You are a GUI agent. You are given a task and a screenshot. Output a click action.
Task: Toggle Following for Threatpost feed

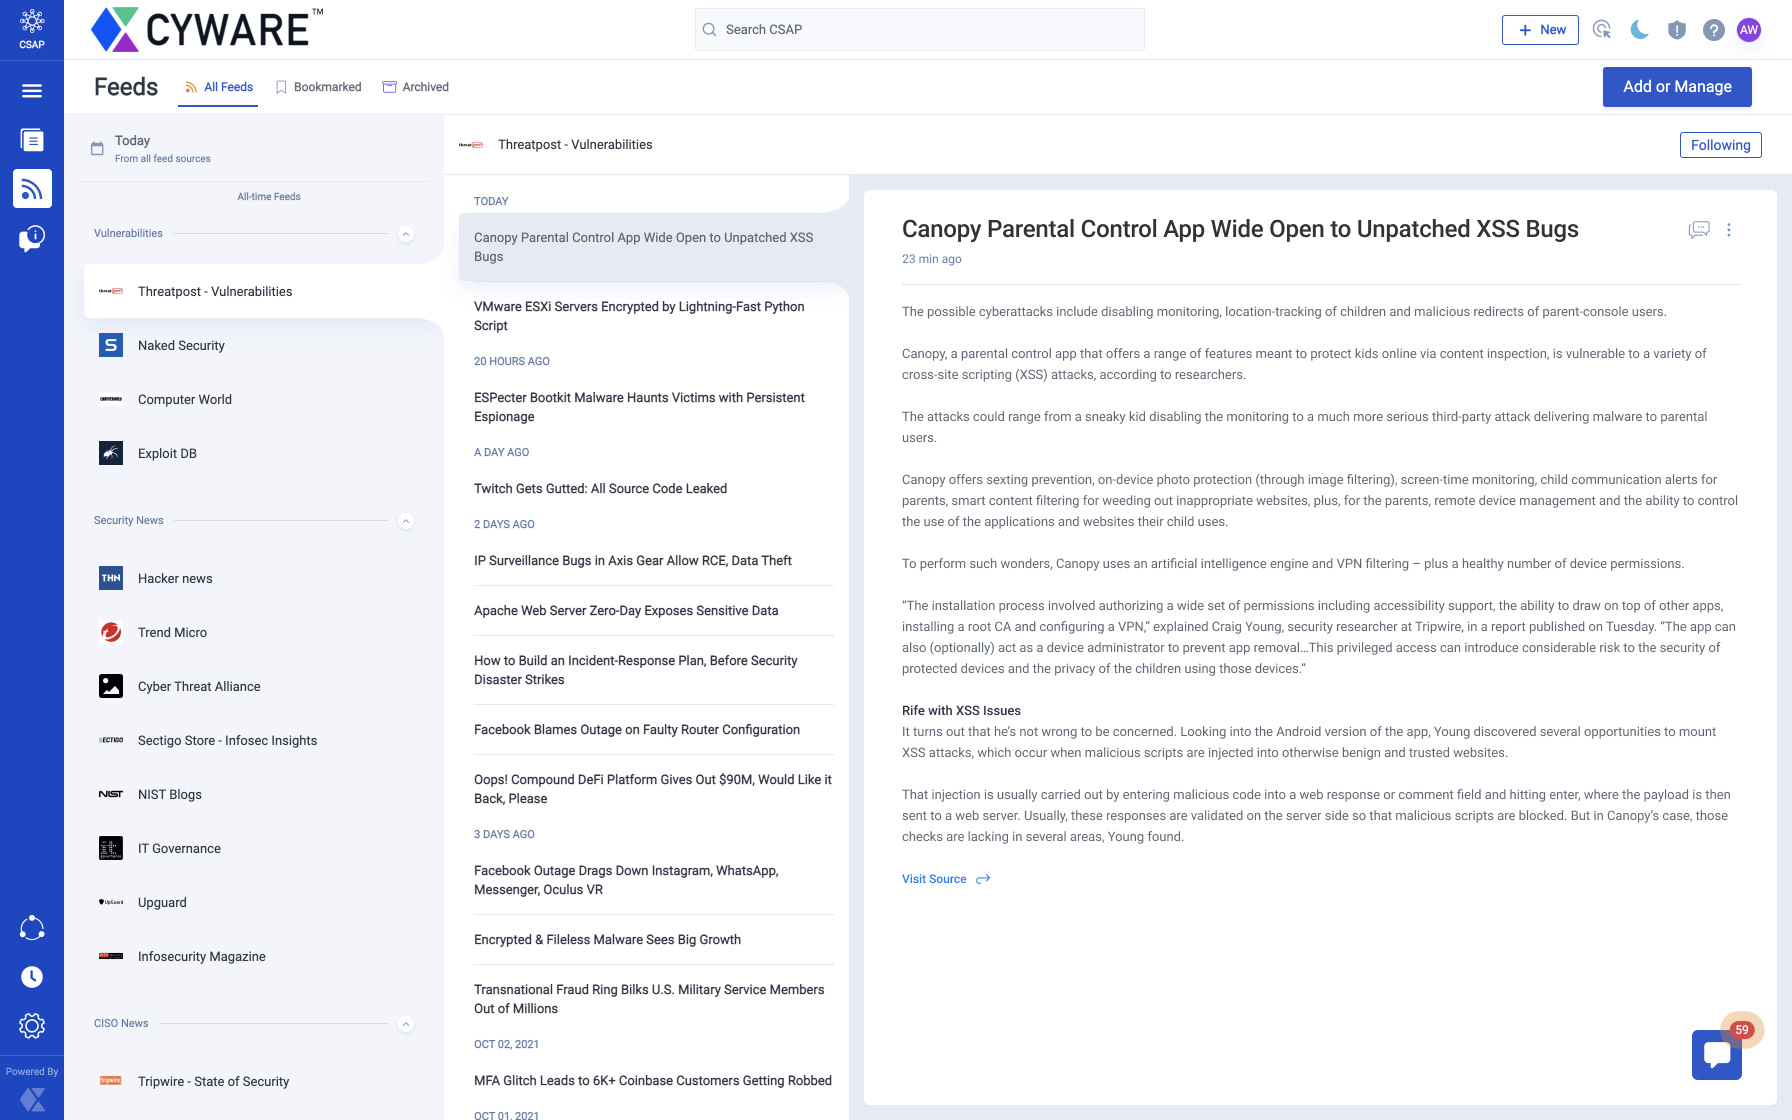click(x=1720, y=145)
